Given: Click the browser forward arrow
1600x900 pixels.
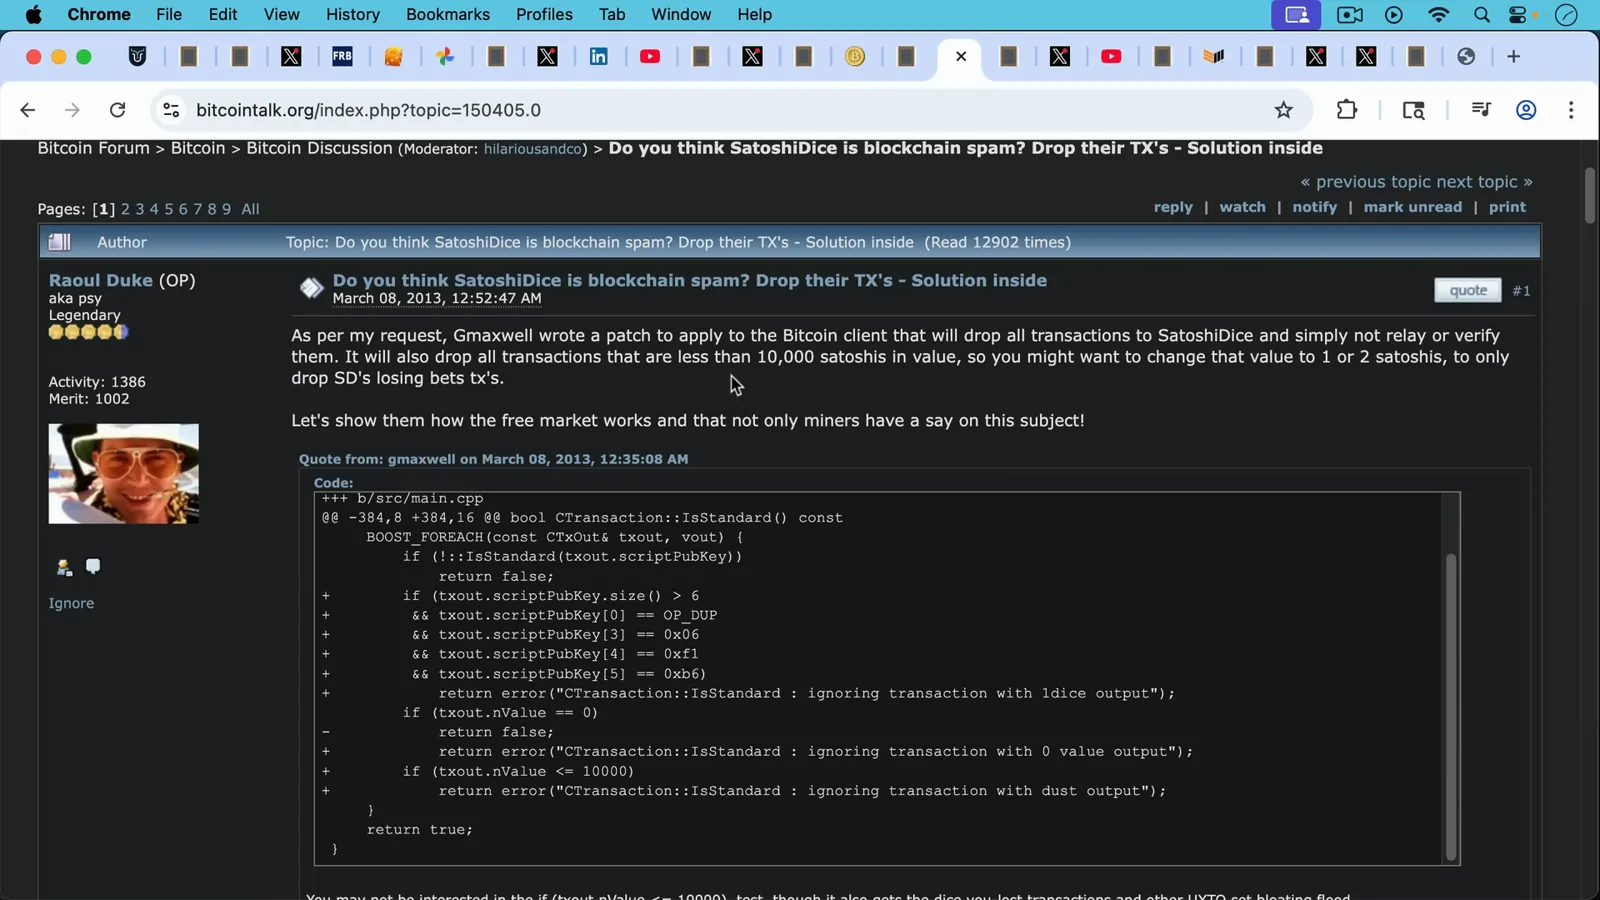Looking at the screenshot, I should [72, 110].
